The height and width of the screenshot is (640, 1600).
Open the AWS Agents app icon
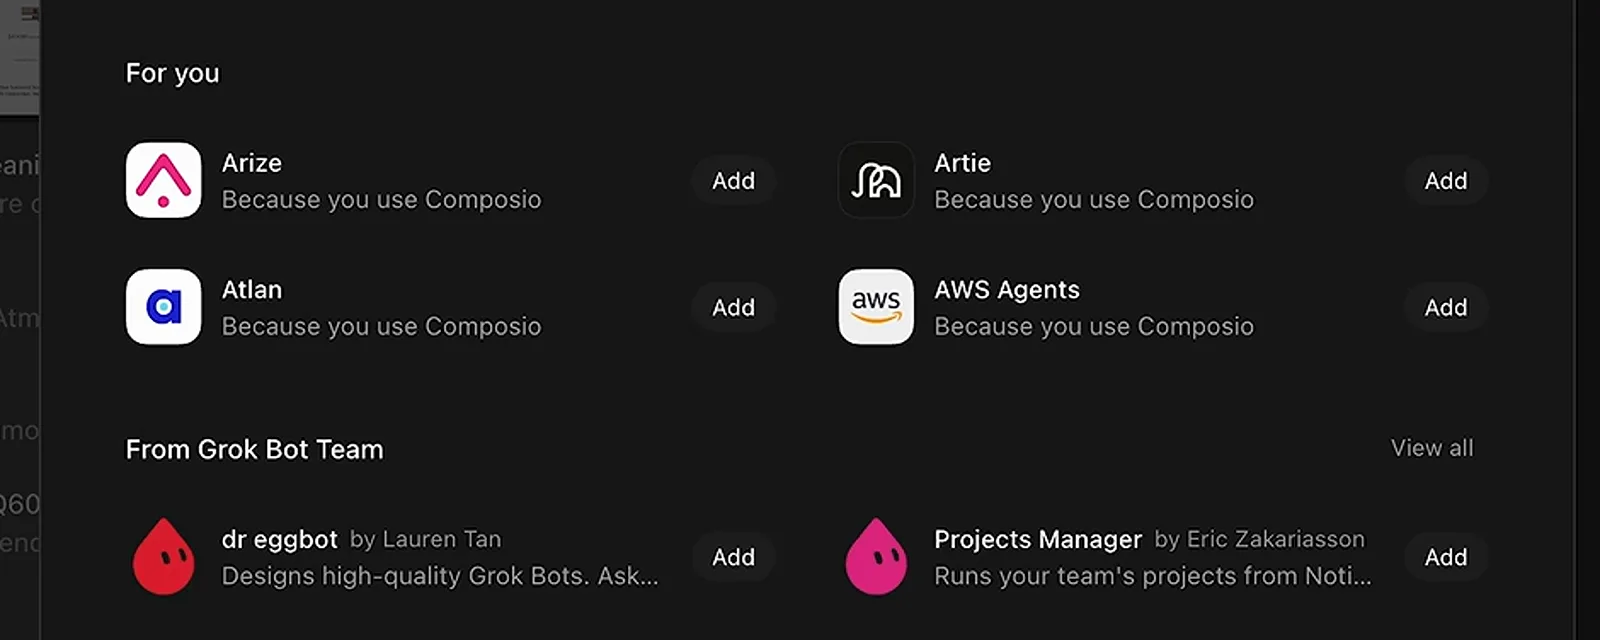pos(876,307)
